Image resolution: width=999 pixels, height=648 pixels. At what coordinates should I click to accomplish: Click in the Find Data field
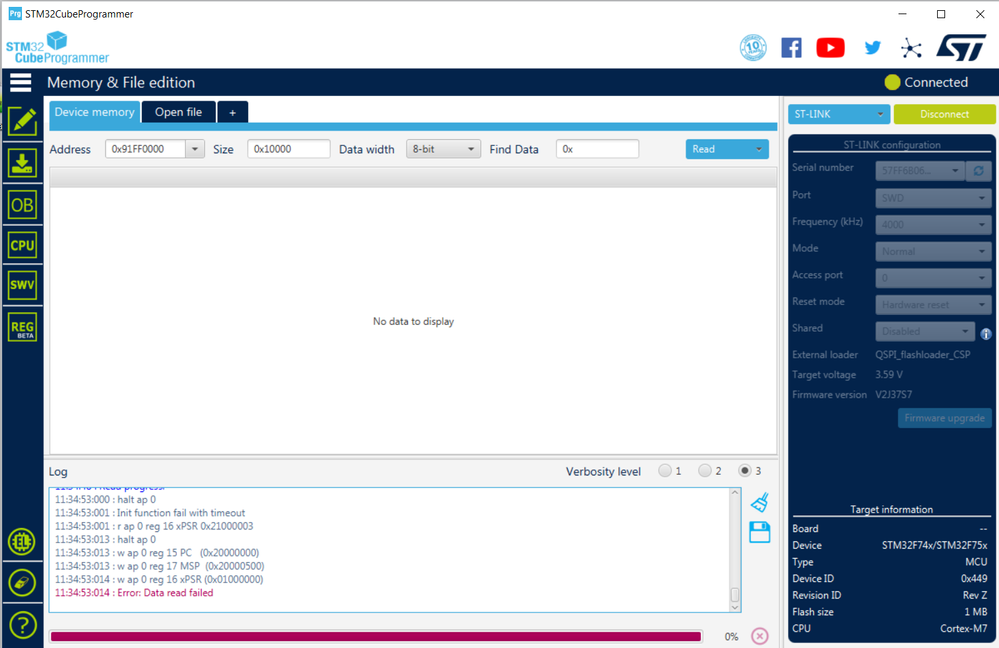tap(597, 149)
